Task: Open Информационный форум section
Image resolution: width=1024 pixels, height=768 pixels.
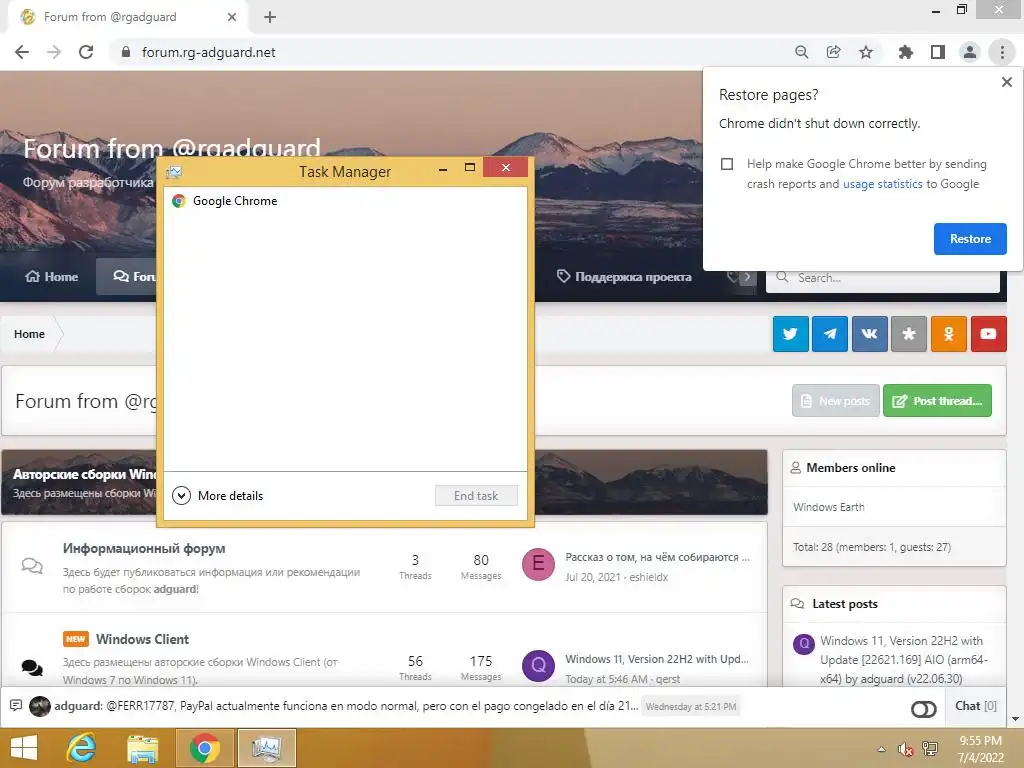Action: [144, 549]
